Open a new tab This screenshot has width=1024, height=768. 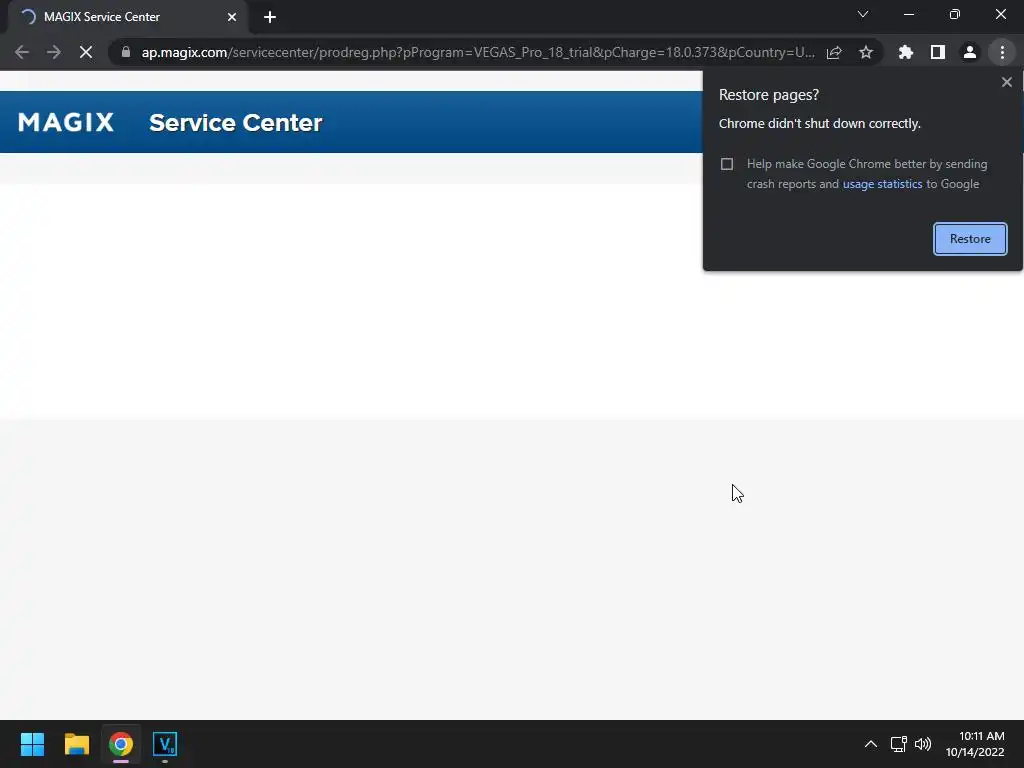[270, 17]
